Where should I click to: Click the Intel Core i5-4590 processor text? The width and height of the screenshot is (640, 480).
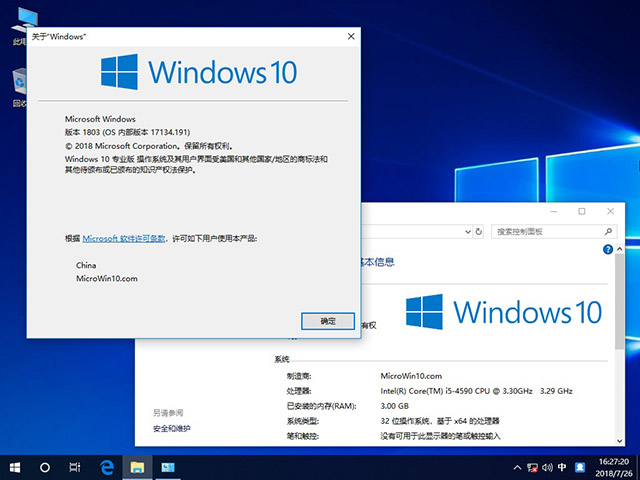point(476,391)
